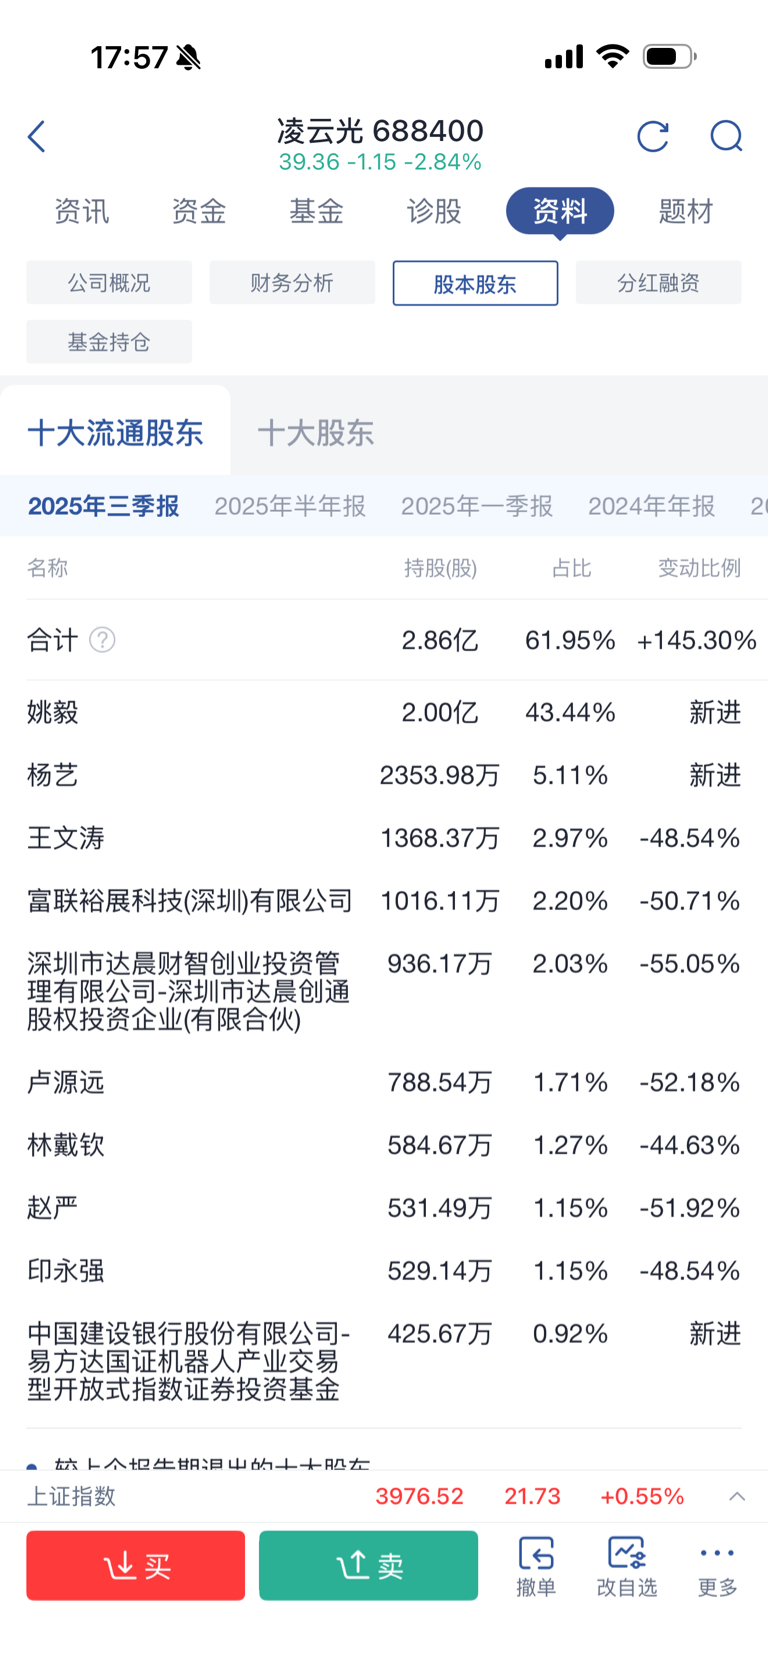Select 2024年年报 report period
768x1669 pixels.
(651, 506)
